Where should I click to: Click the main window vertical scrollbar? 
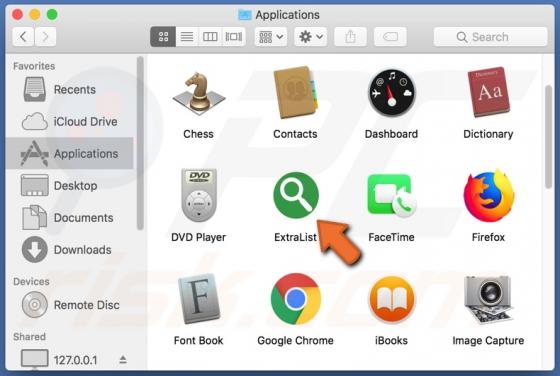(549, 136)
